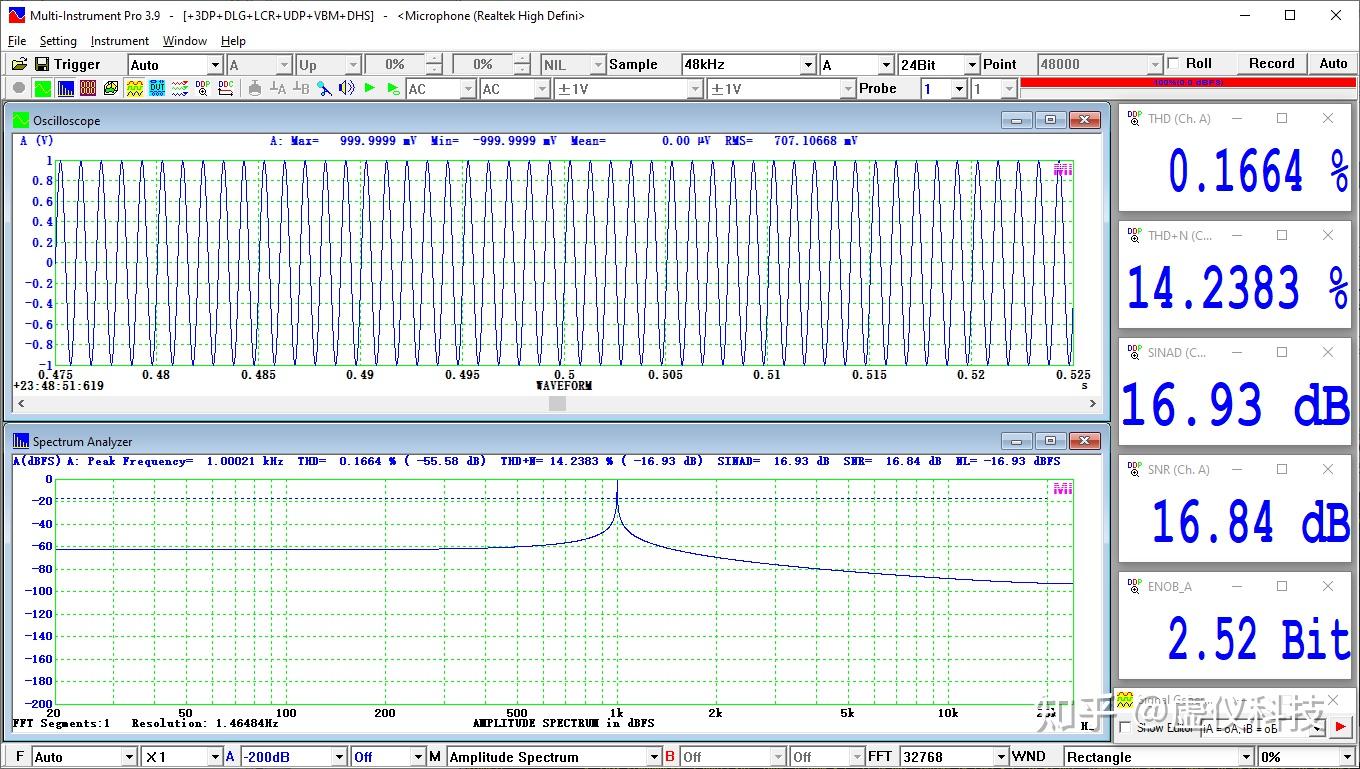
Task: Open the Setting menu
Action: [x=58, y=41]
